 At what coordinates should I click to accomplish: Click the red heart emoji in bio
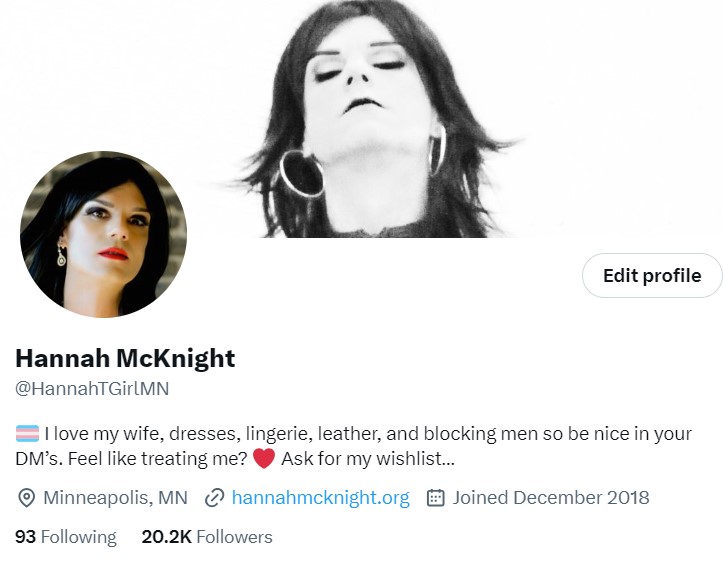coord(264,458)
